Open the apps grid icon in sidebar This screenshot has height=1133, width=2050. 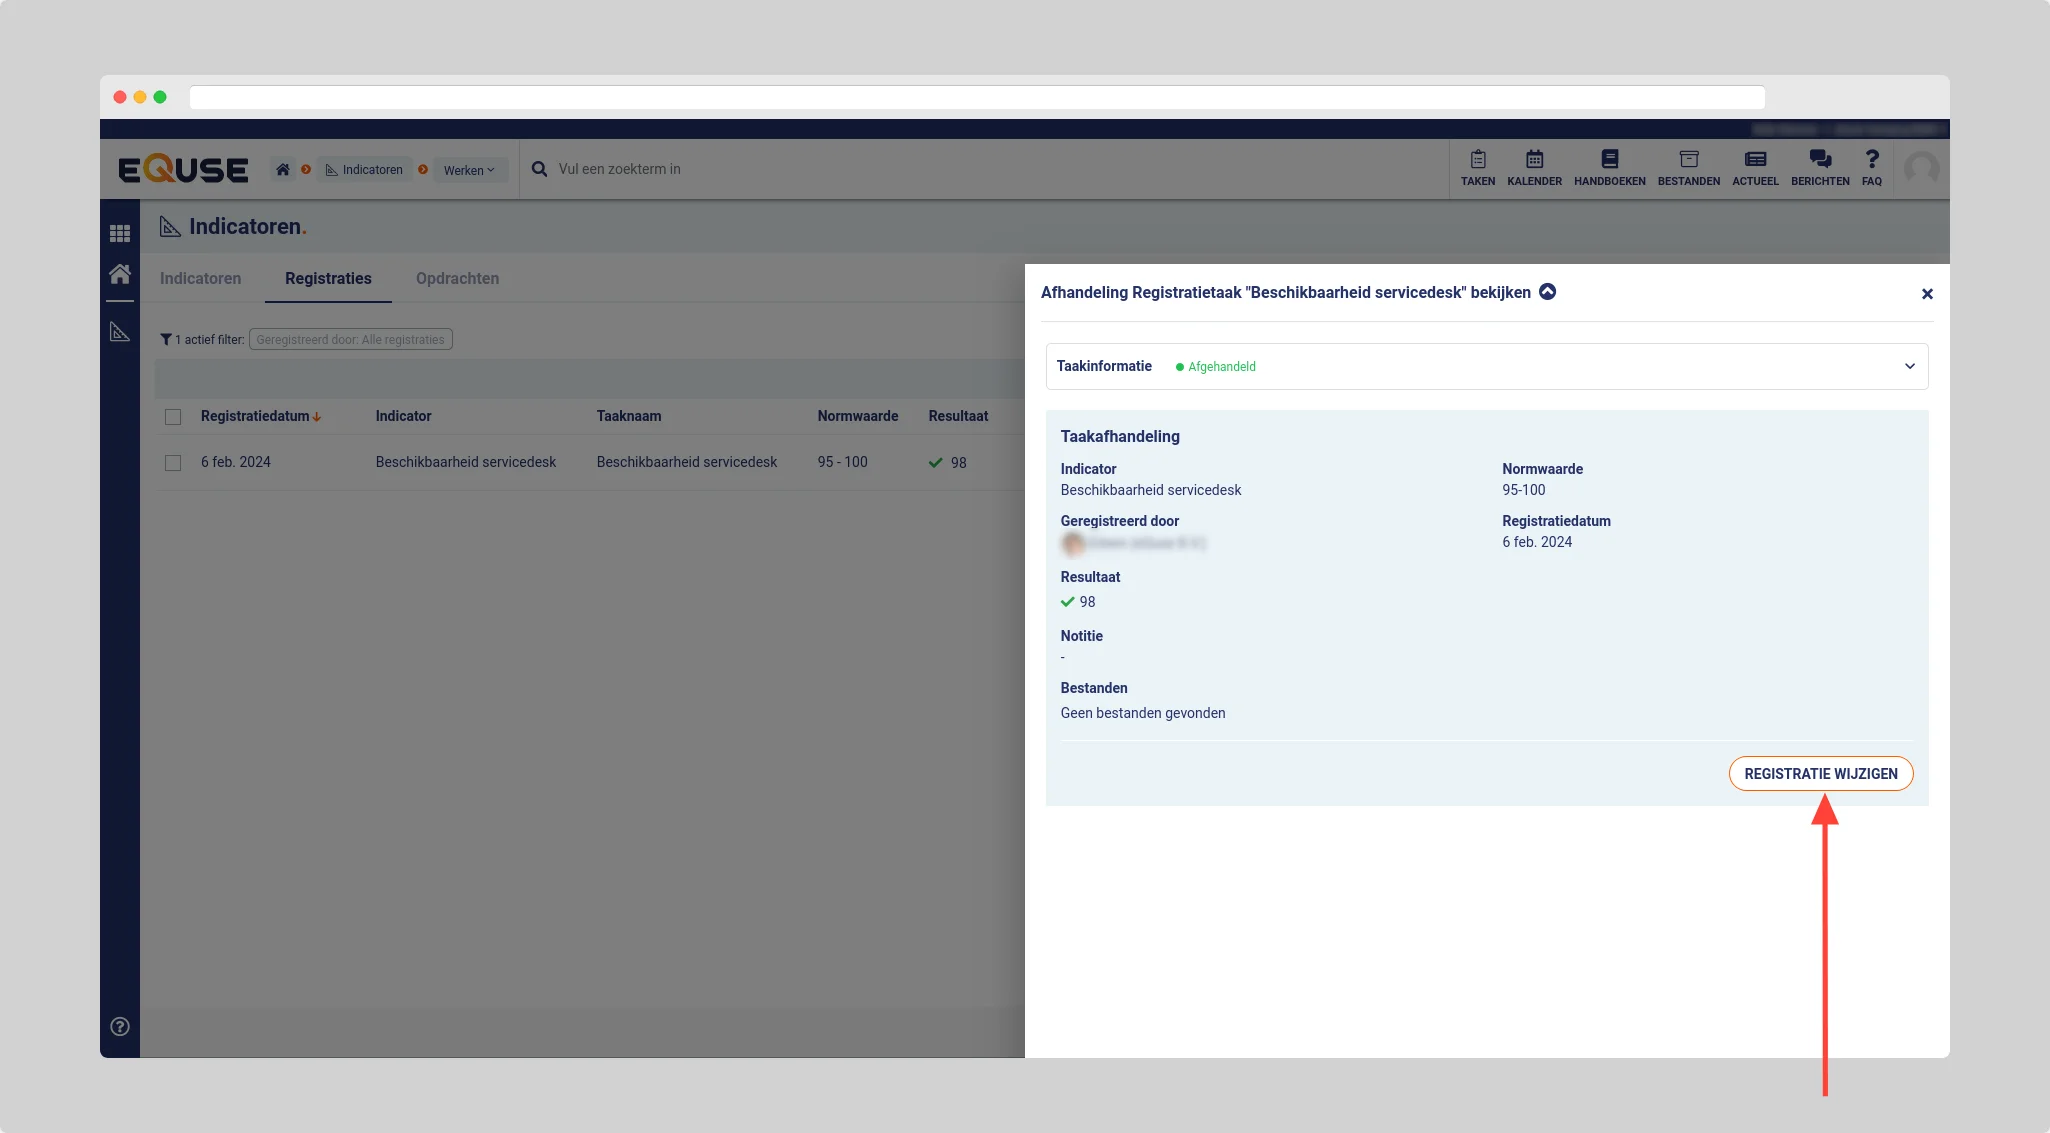[x=120, y=233]
